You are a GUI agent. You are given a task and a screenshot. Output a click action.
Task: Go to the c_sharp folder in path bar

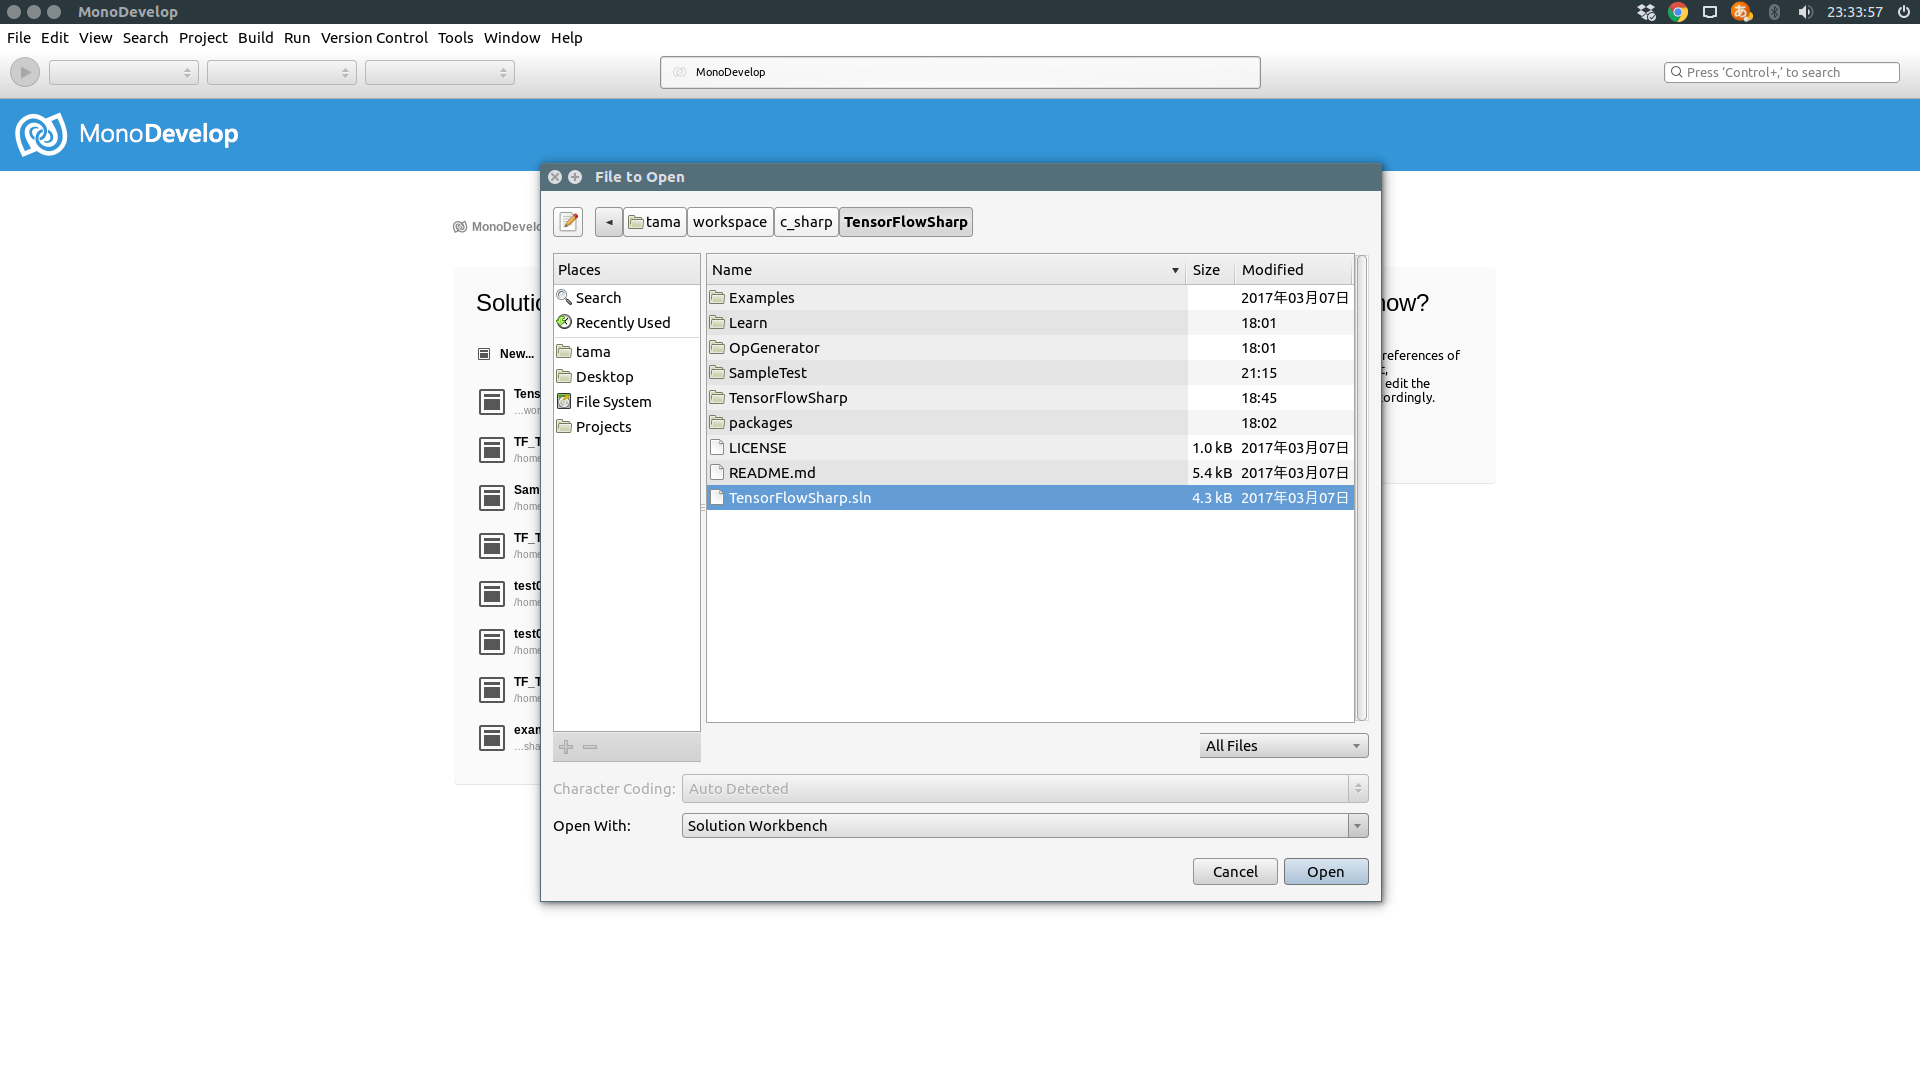(x=806, y=222)
